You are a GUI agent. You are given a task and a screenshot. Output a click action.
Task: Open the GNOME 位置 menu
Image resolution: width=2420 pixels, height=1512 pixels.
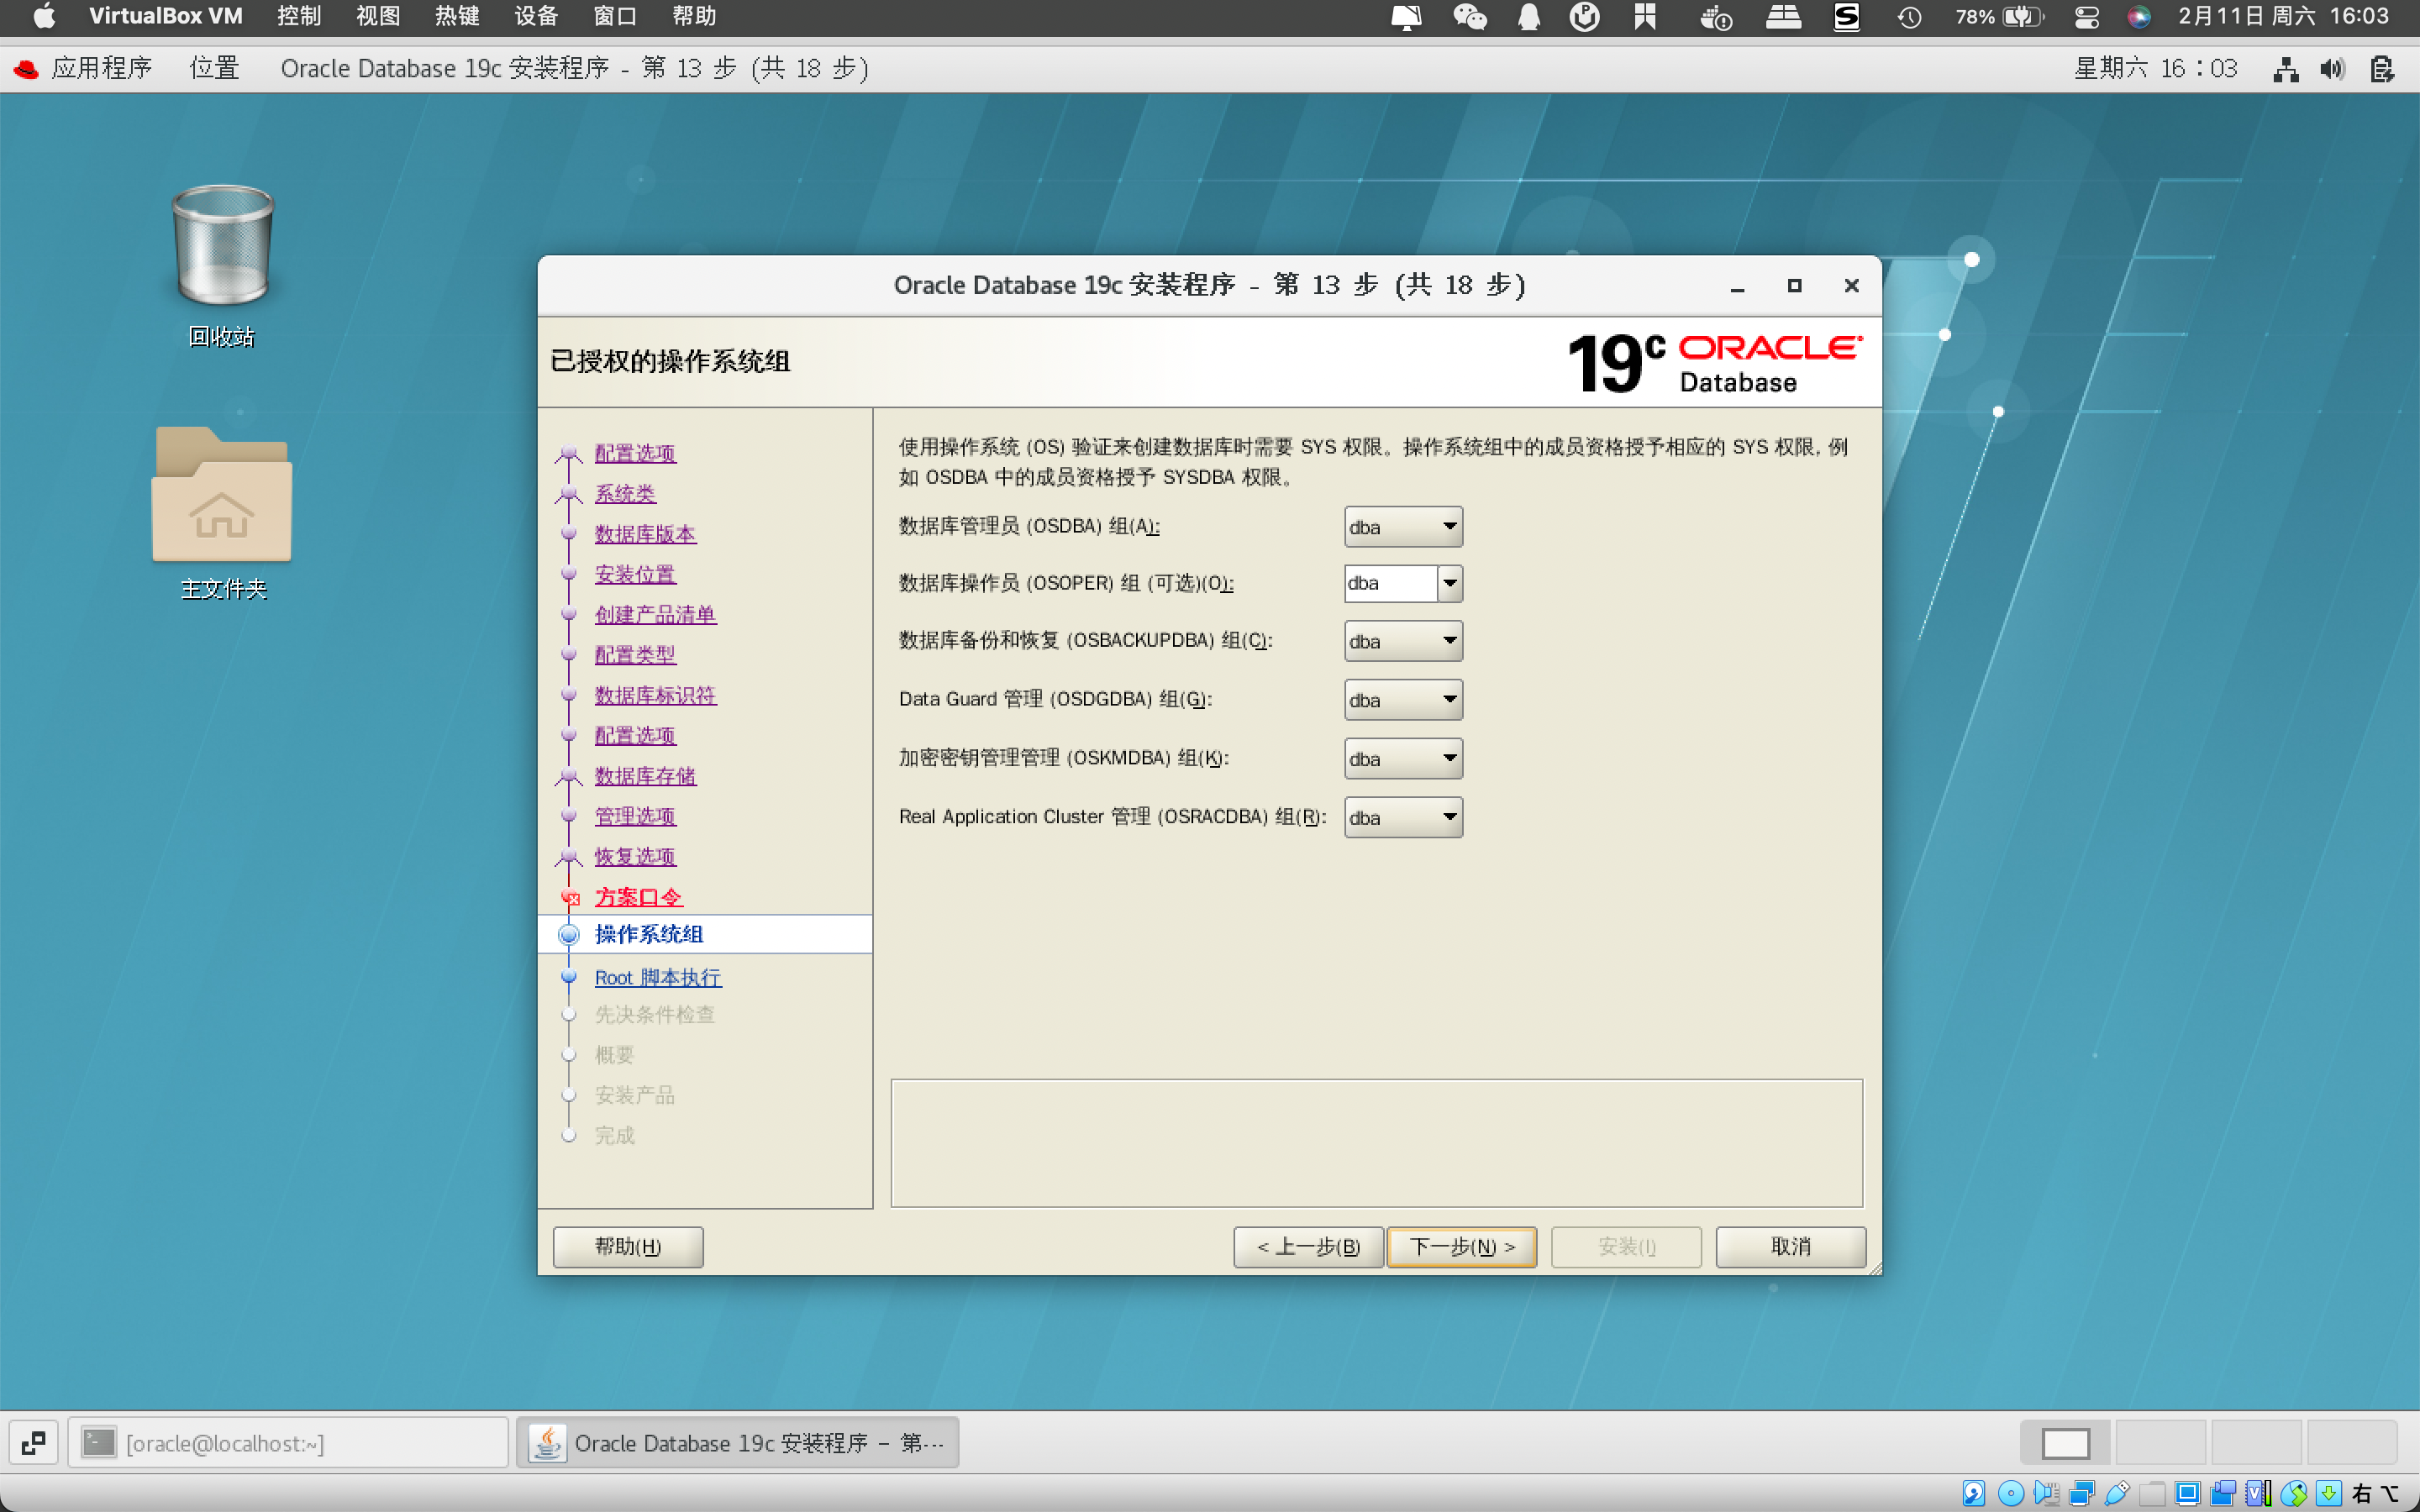click(x=214, y=68)
